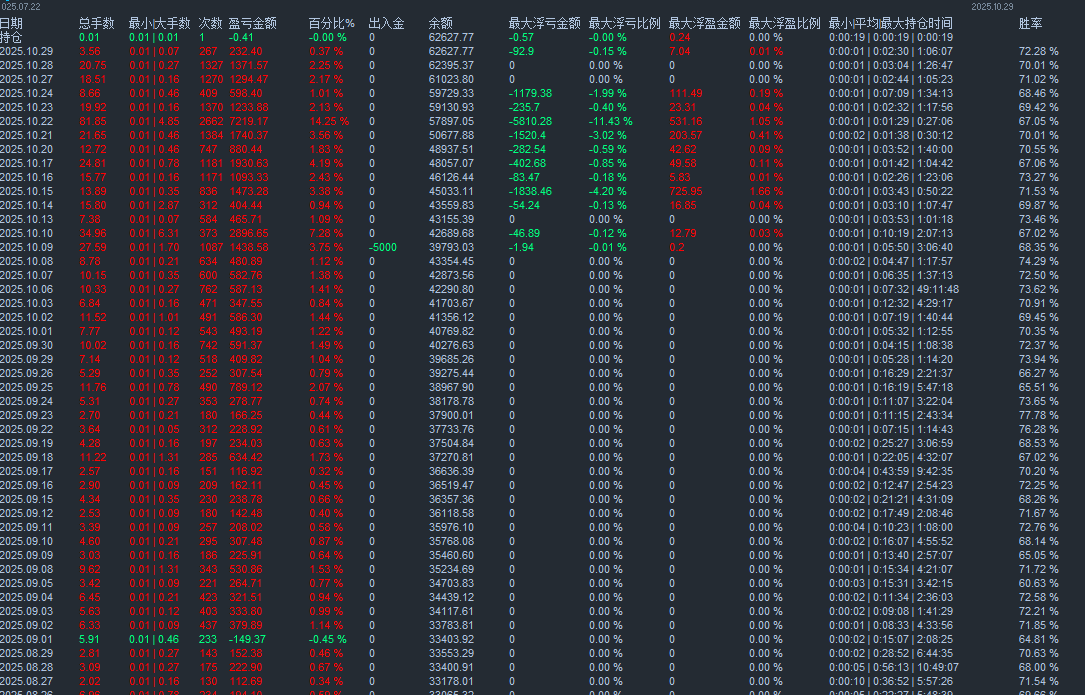Click win rate 60.63 %

1039,583
